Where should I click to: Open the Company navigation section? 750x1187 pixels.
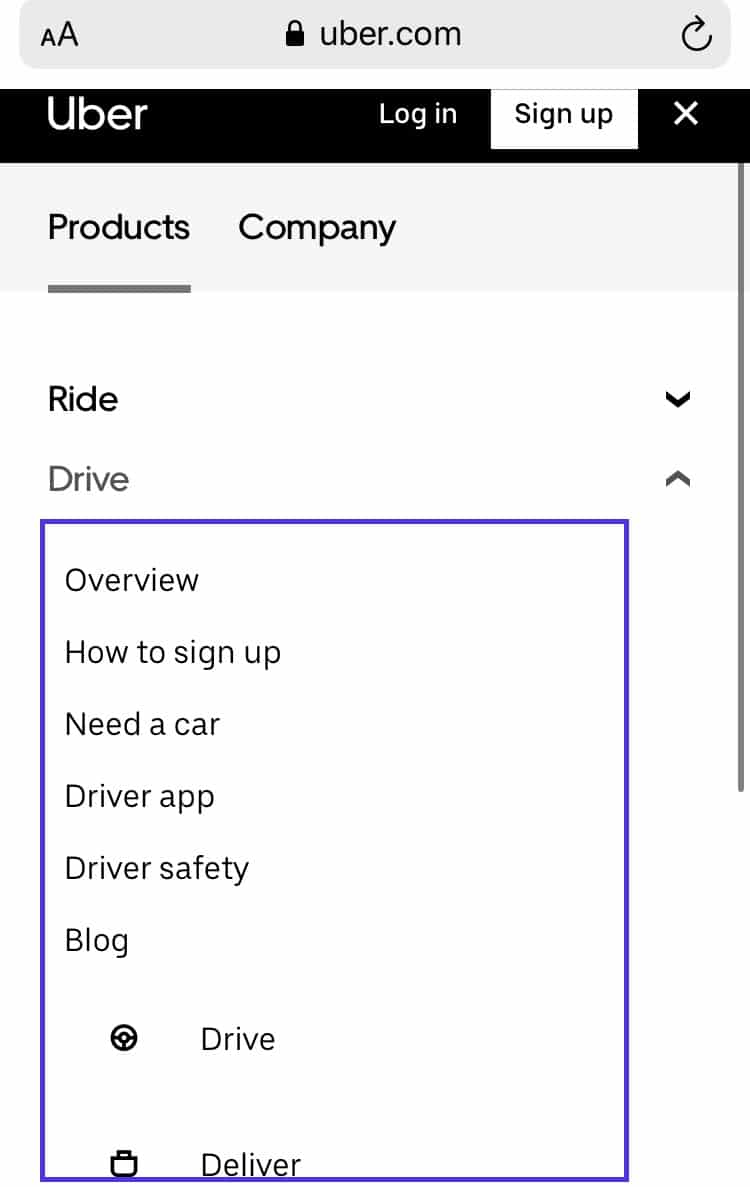(316, 228)
